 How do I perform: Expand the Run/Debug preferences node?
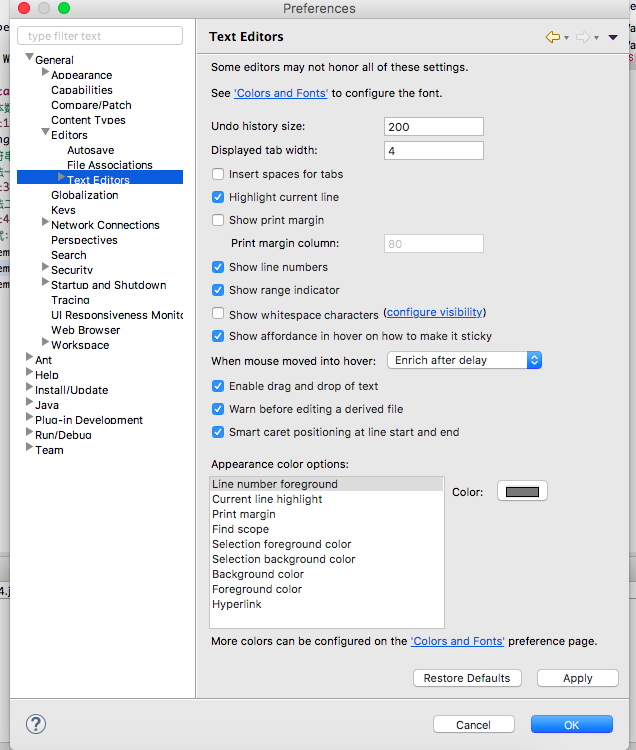point(29,432)
